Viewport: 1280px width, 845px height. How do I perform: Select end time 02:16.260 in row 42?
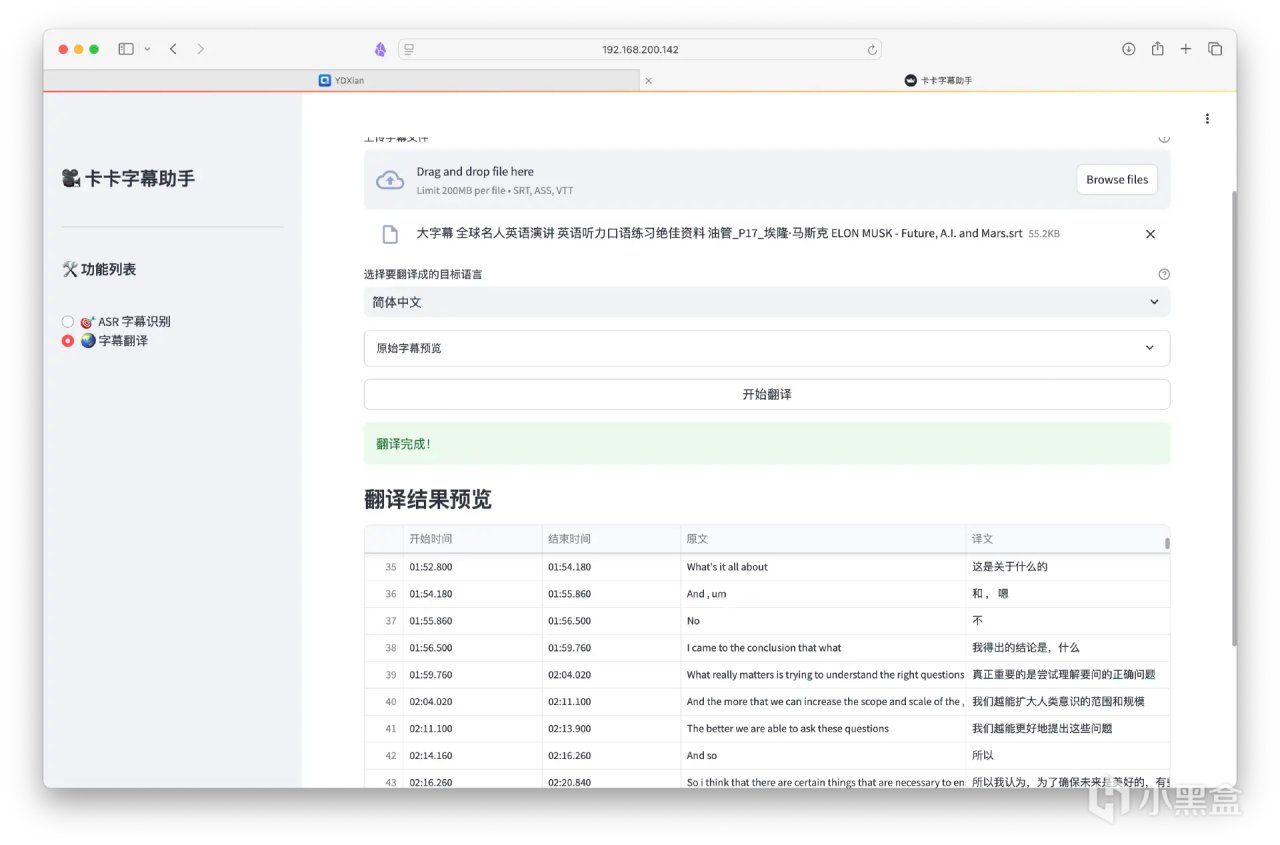pyautogui.click(x=611, y=756)
